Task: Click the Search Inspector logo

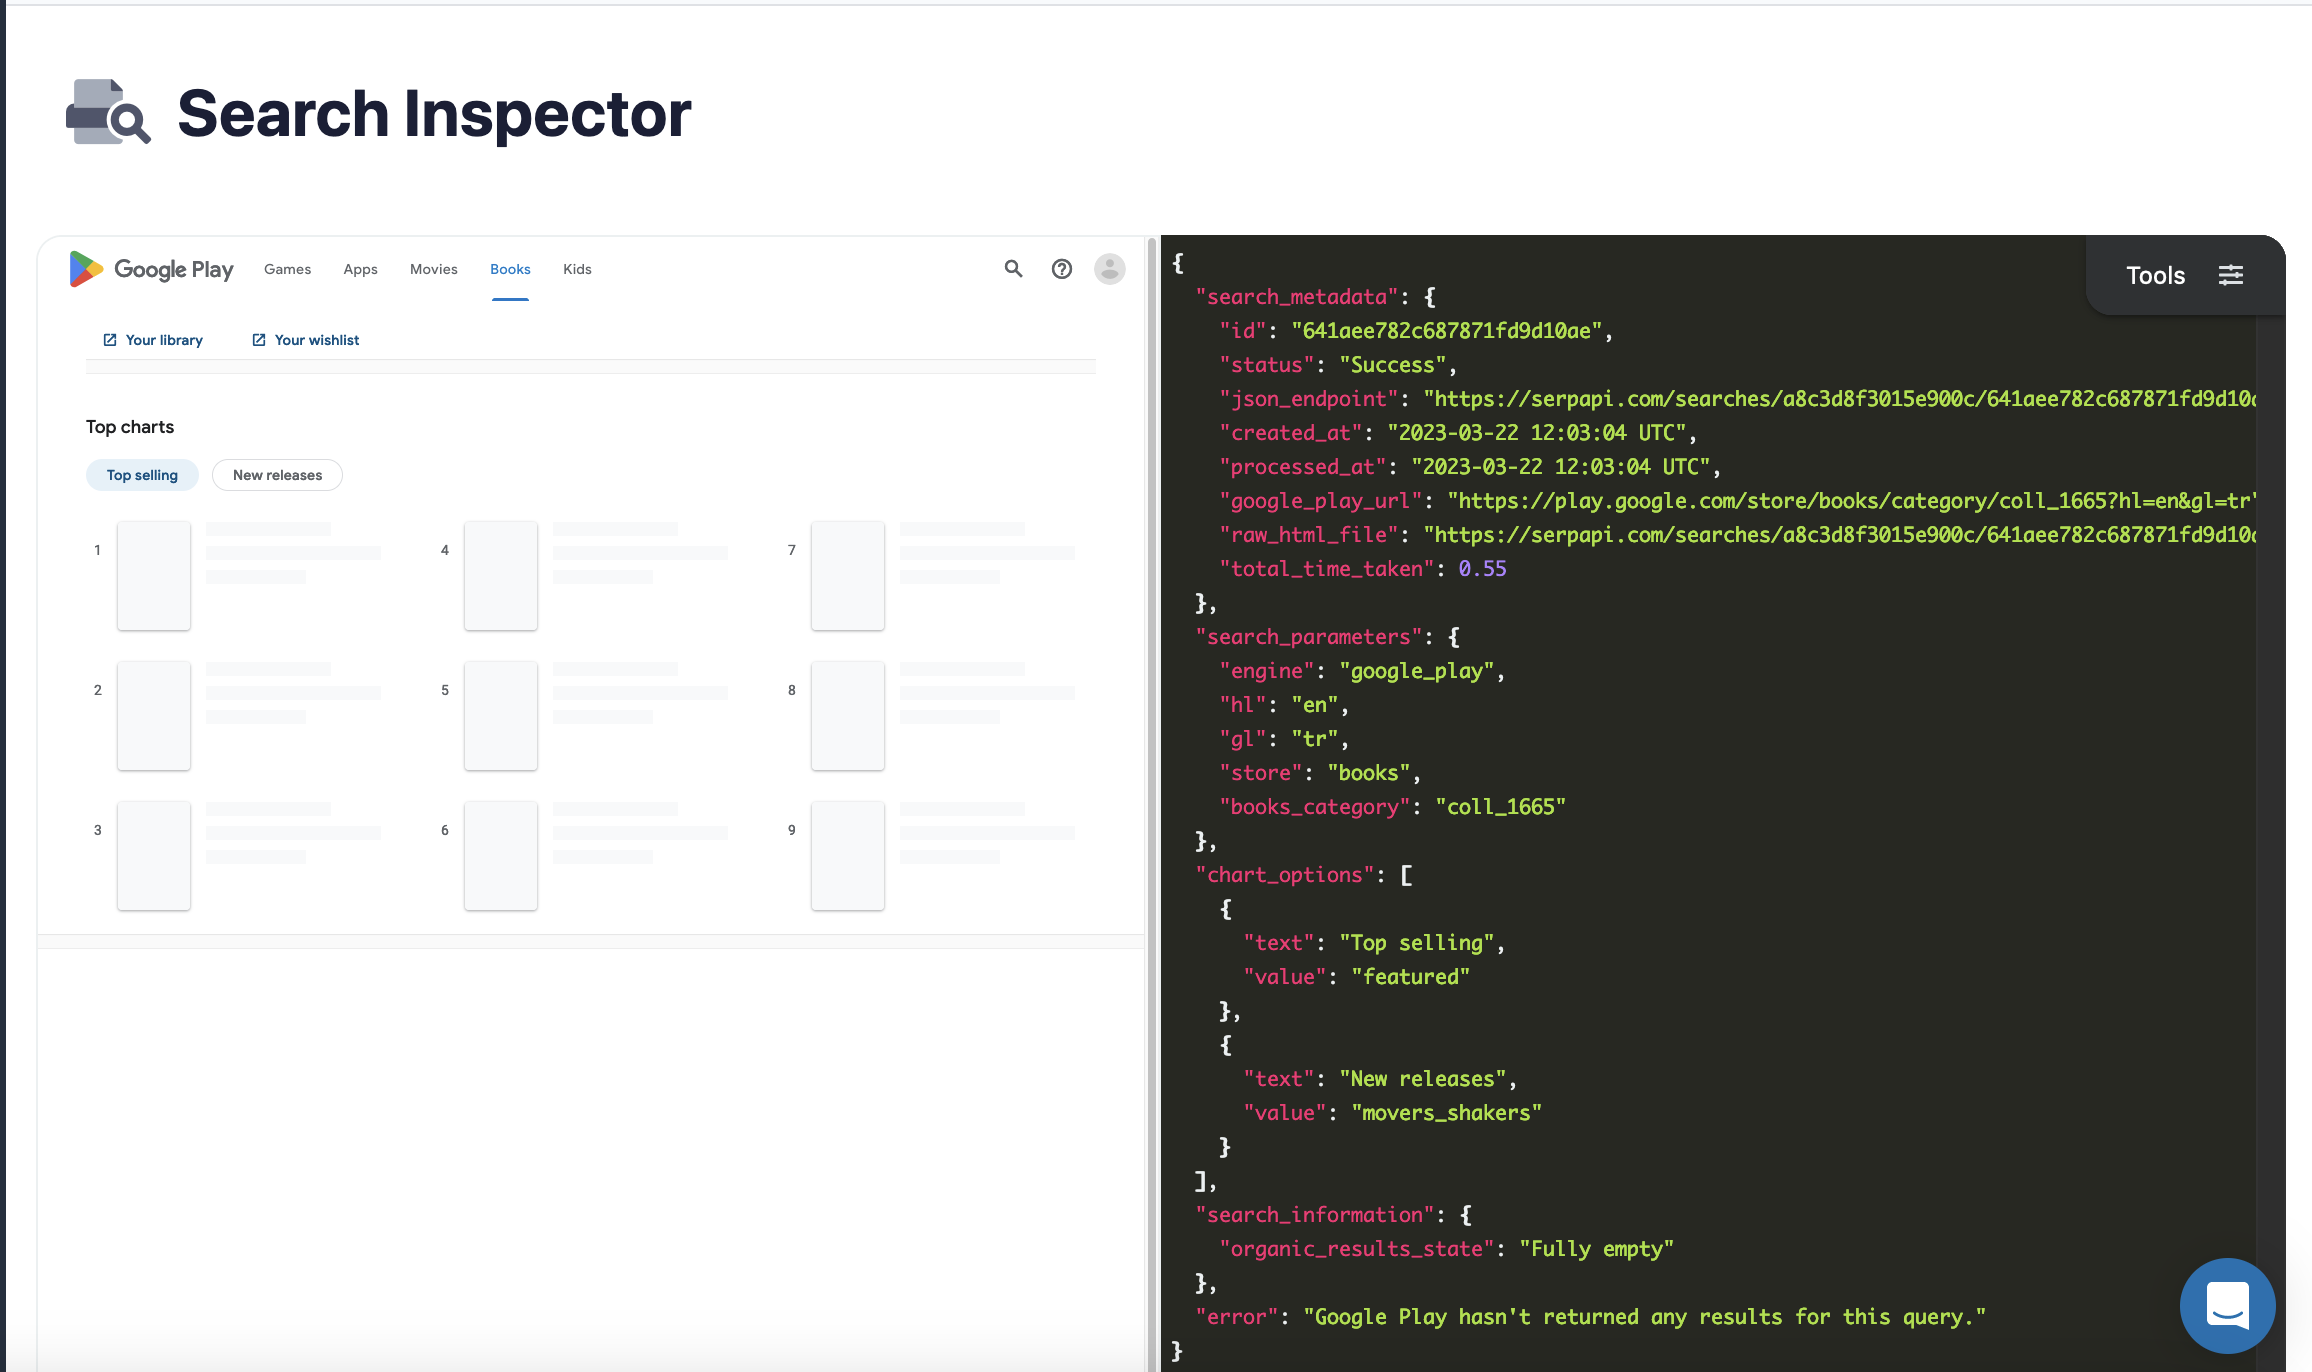Action: click(107, 112)
